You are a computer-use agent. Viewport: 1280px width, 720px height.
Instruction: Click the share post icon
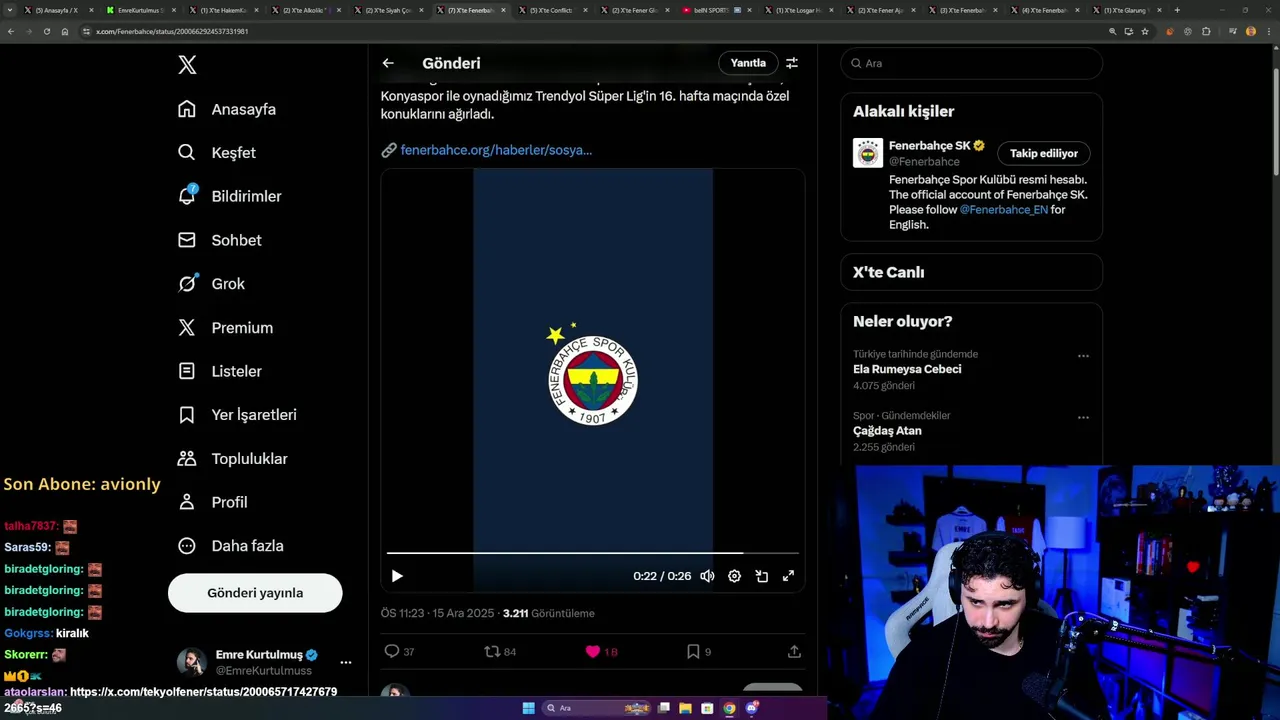[x=794, y=651]
